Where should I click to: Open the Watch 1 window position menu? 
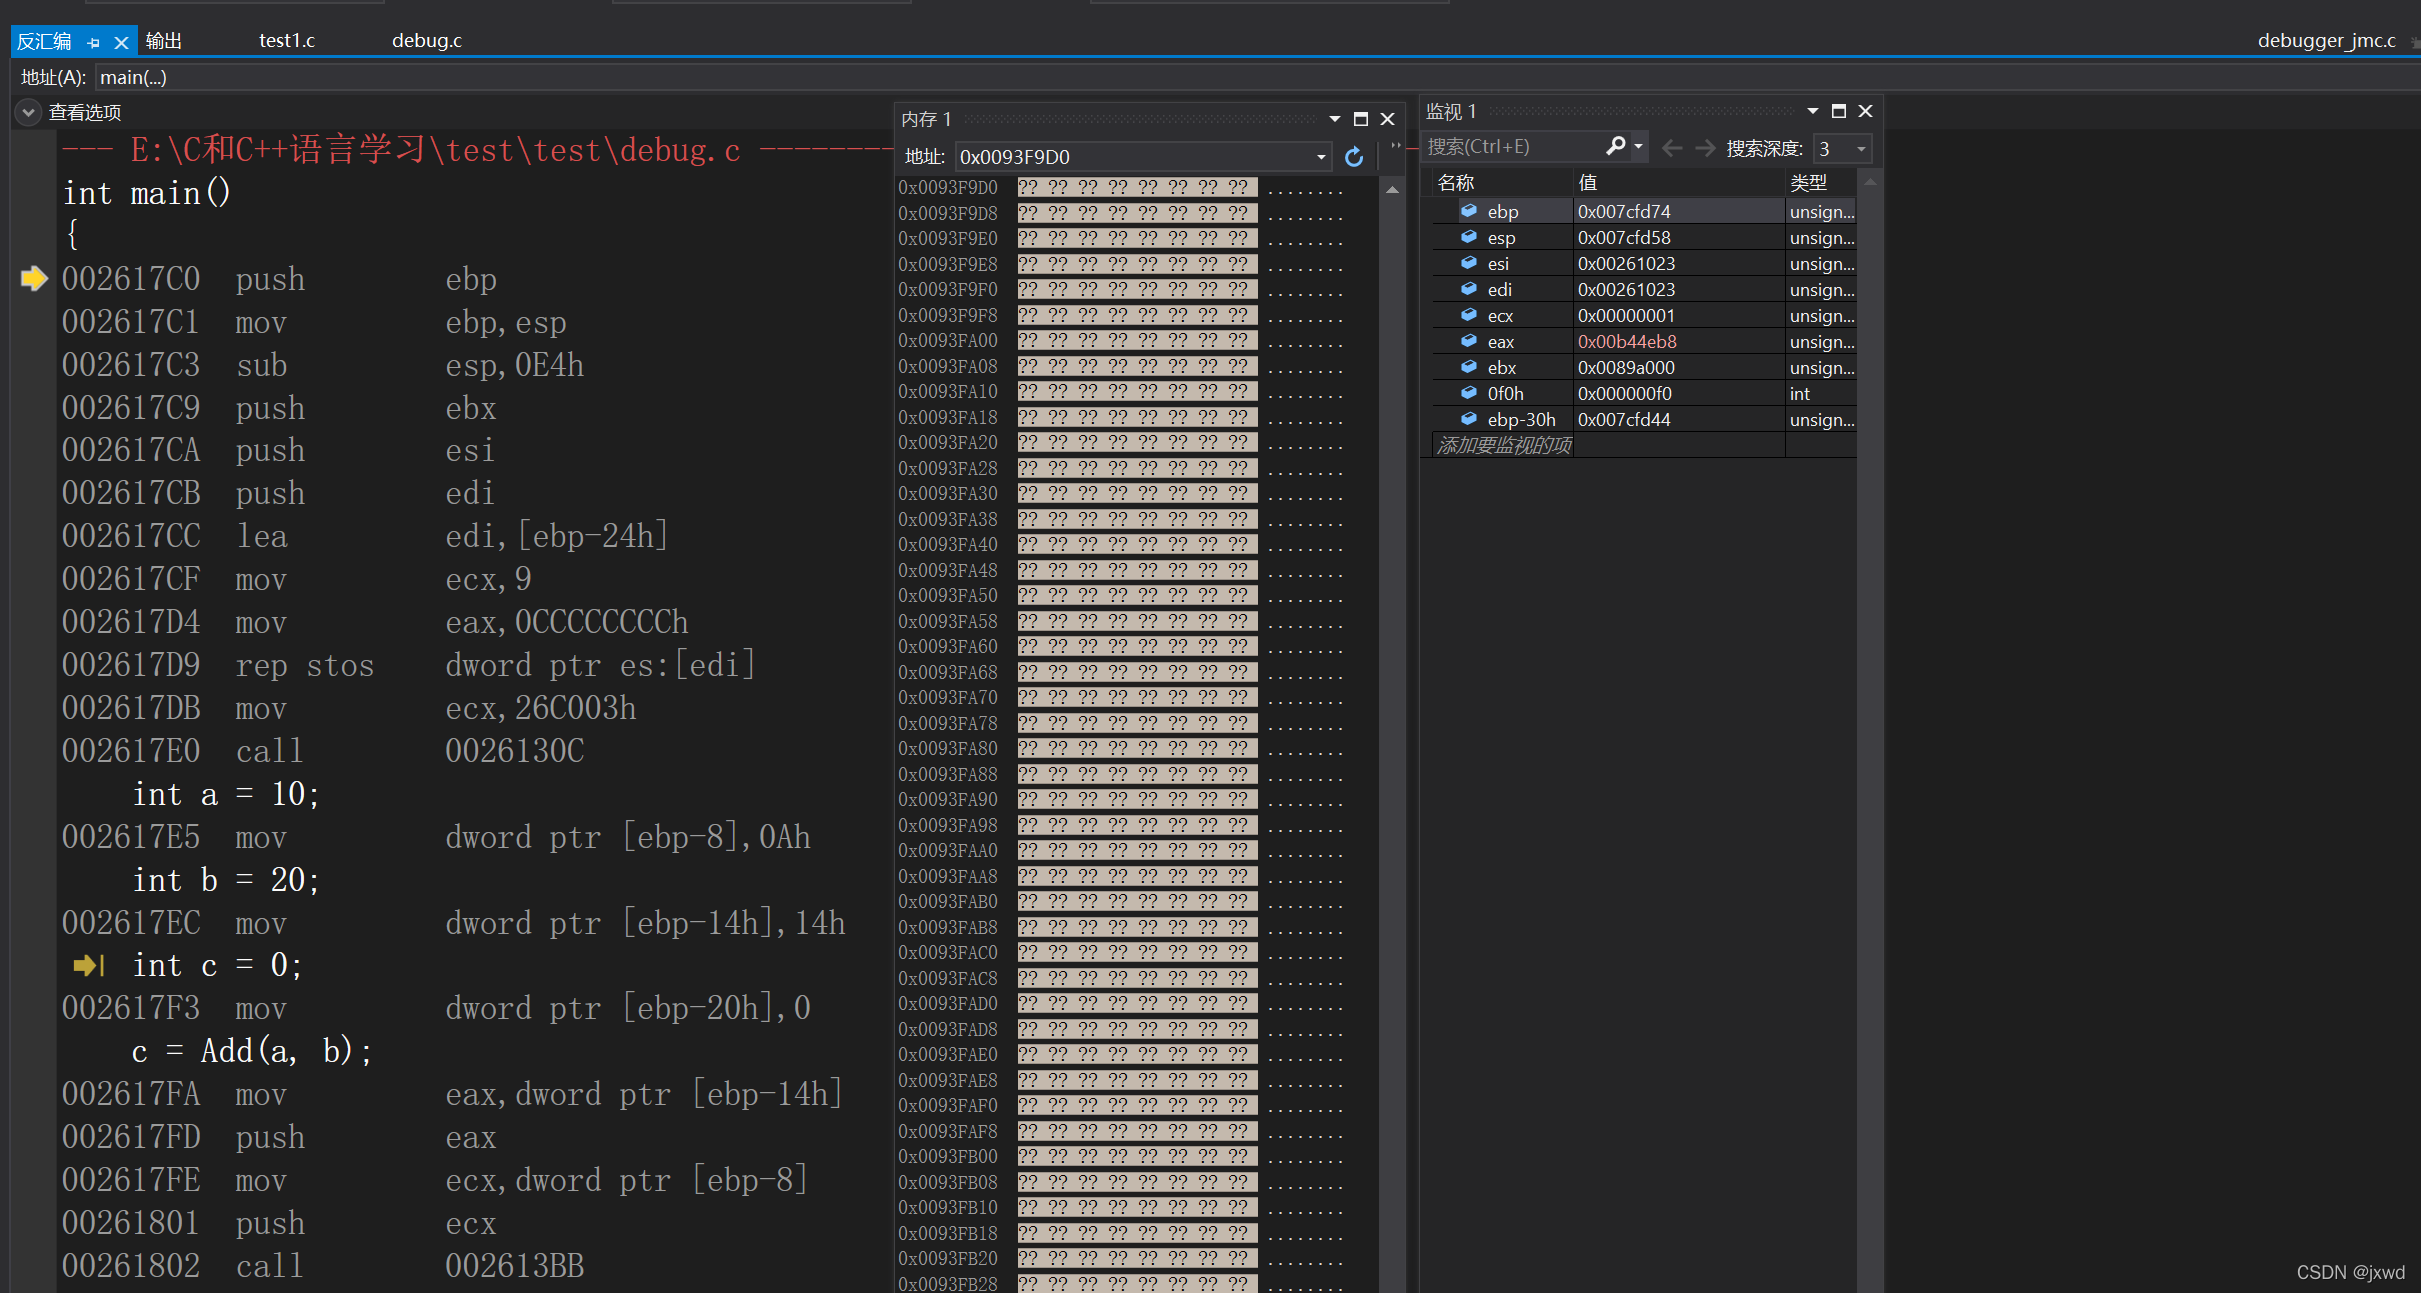point(1812,111)
